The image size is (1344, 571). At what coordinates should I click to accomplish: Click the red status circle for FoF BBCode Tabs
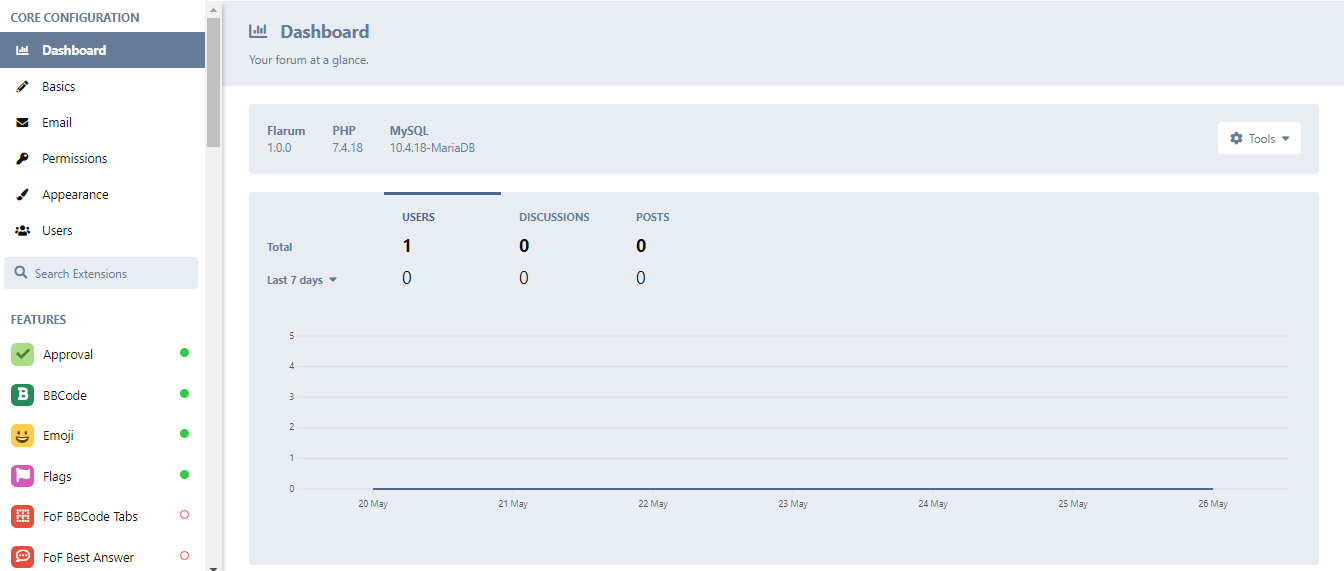[x=184, y=515]
